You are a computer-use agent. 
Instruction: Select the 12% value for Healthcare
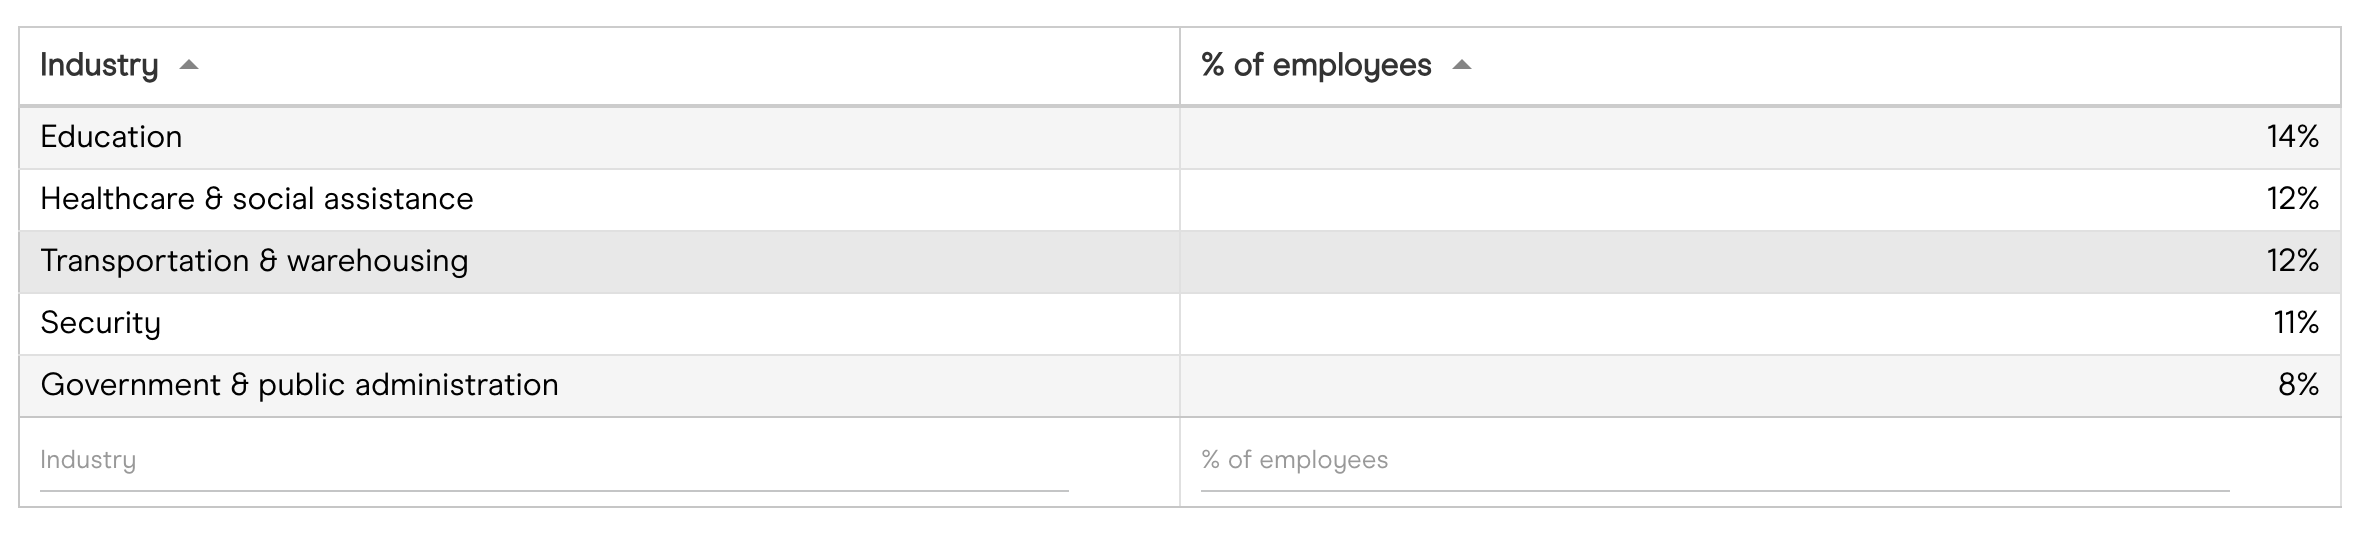point(2292,199)
